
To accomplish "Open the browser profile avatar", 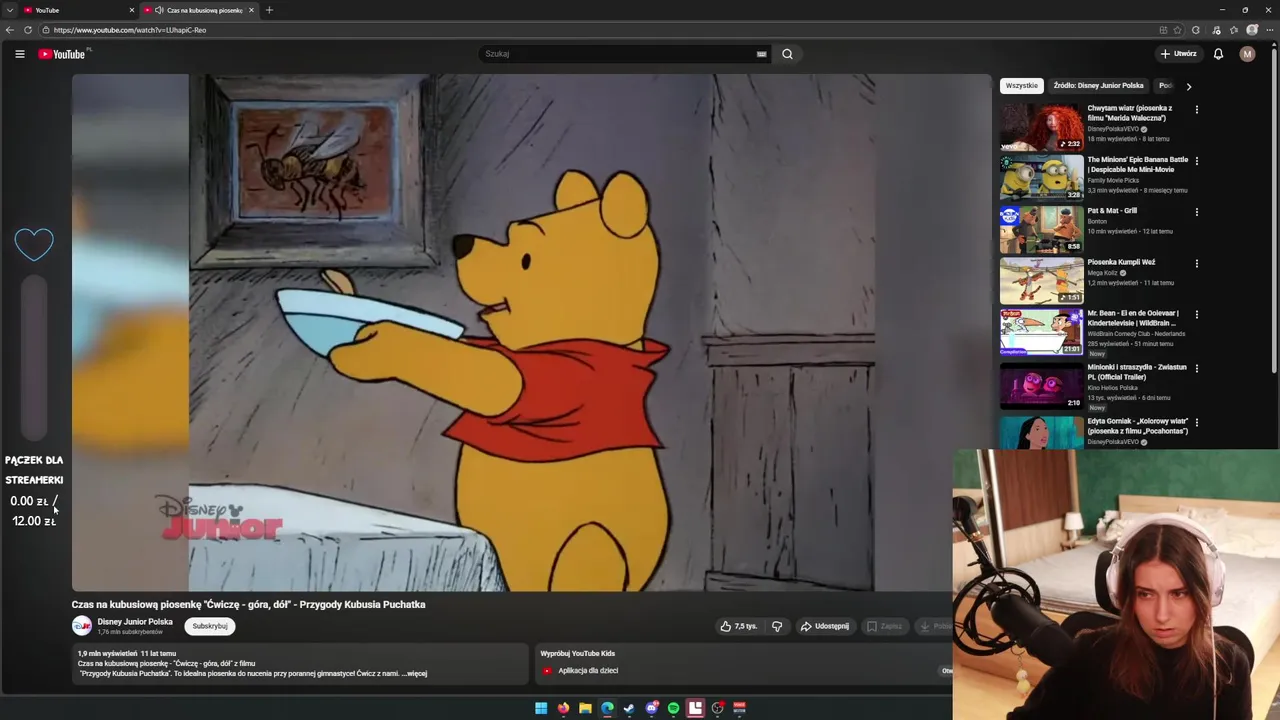I will 1252,30.
